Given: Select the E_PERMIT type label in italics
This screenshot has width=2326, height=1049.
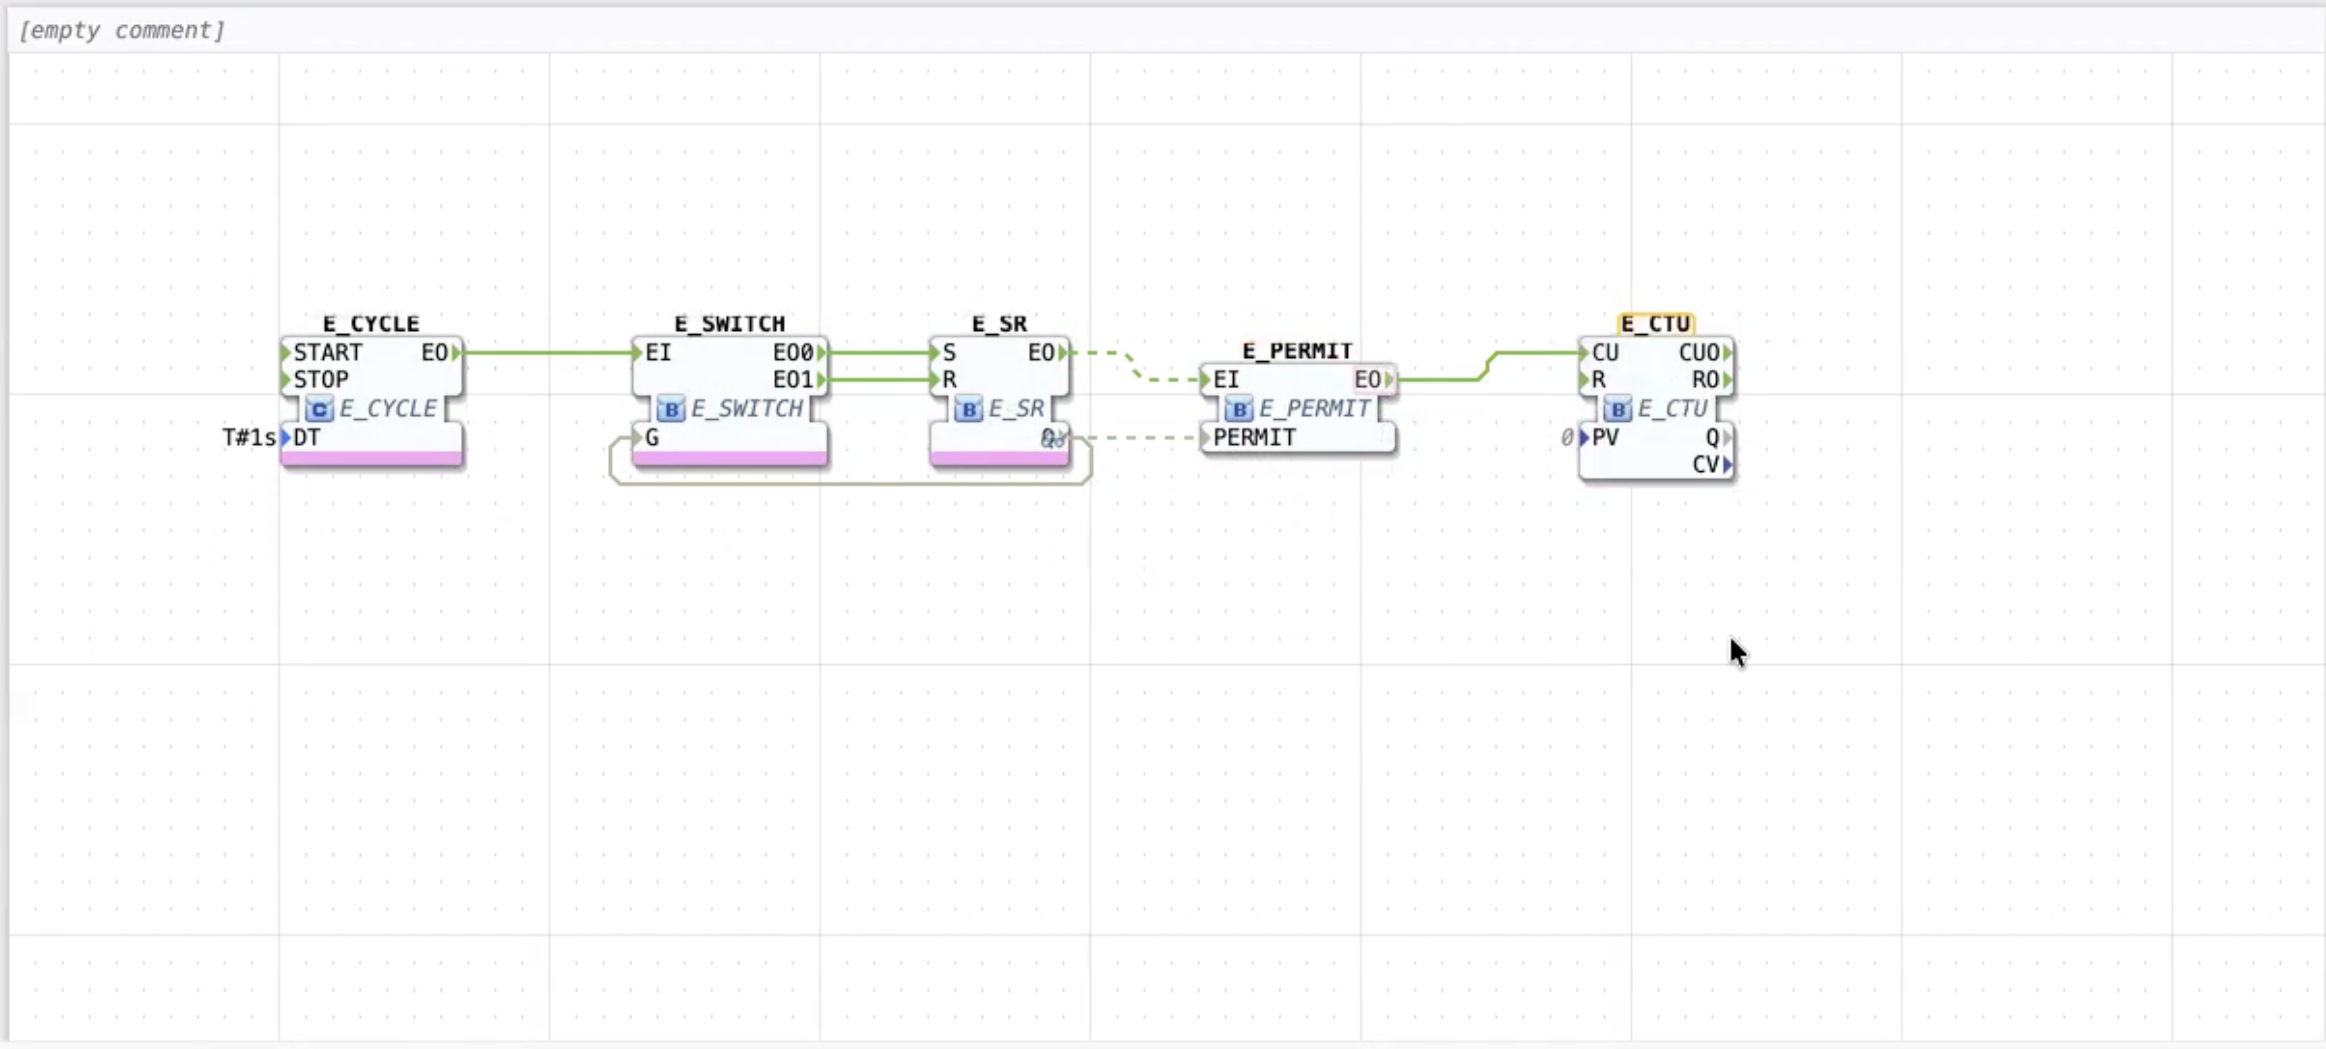Looking at the screenshot, I should click(x=1315, y=408).
